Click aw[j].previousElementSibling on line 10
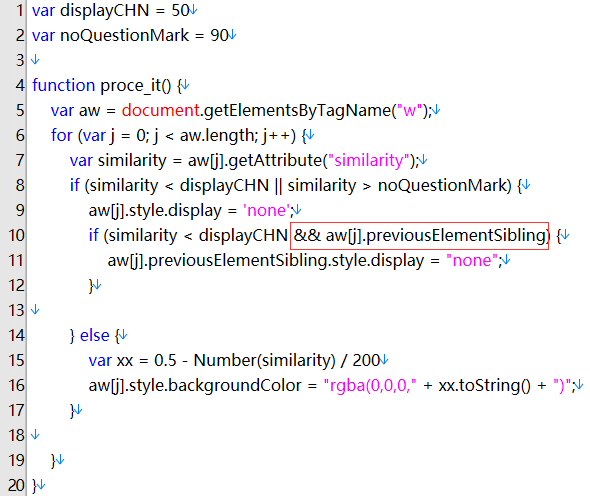Viewport: 590px width, 496px height. (436, 235)
